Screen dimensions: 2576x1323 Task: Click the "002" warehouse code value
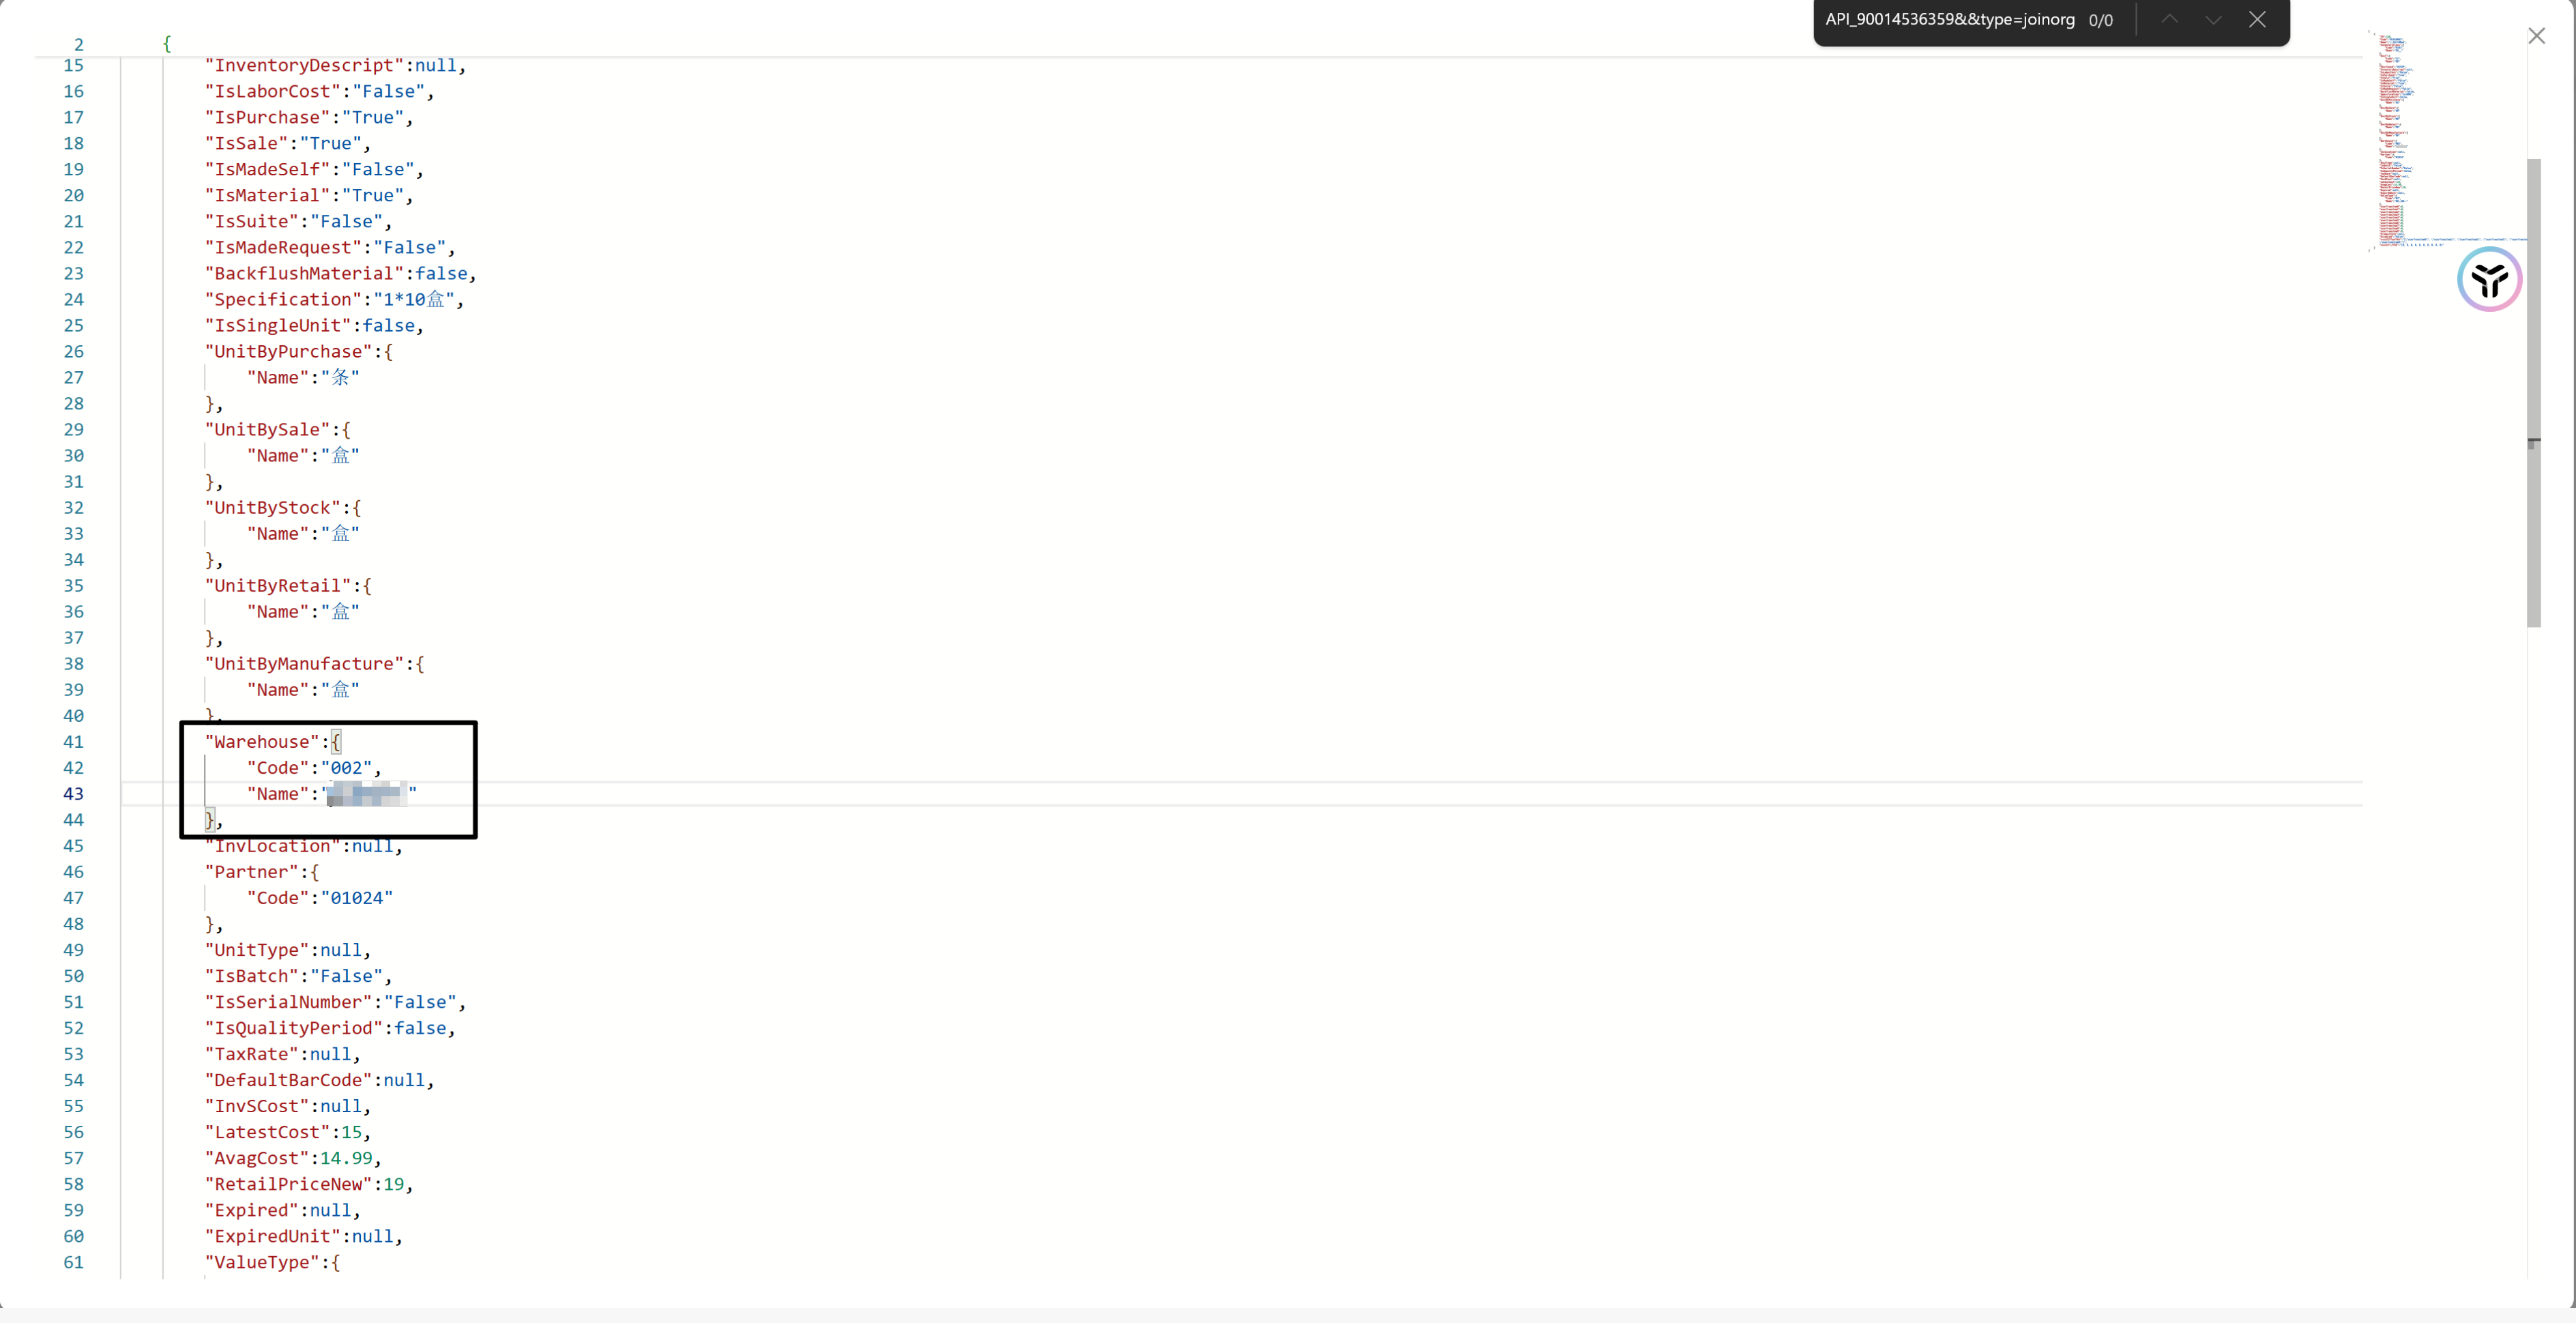(x=346, y=767)
